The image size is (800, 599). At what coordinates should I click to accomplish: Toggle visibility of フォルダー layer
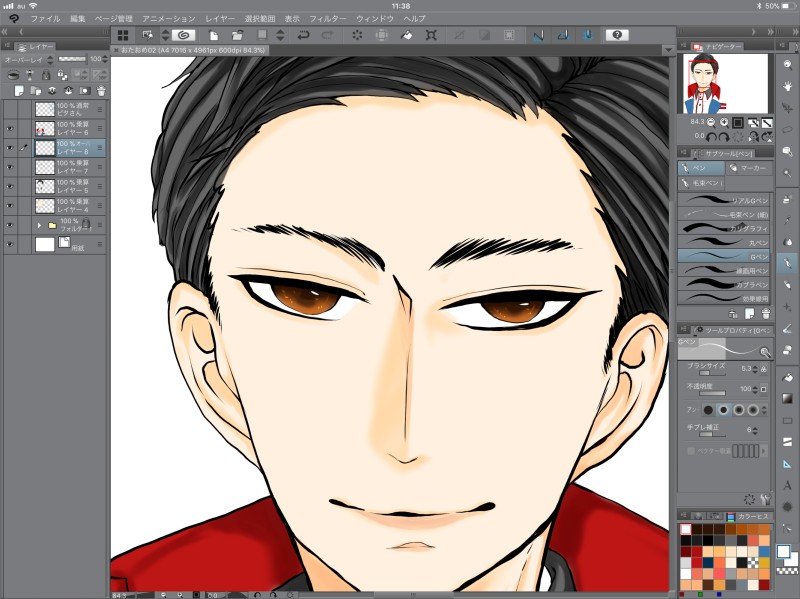[x=10, y=225]
